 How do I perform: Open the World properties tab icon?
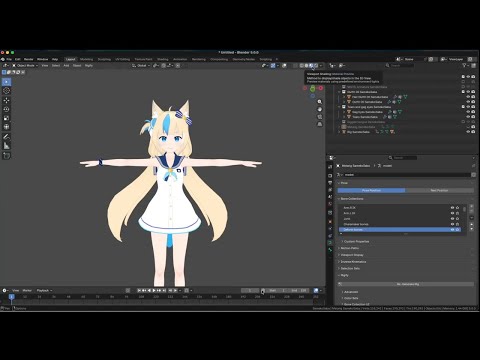[330, 204]
